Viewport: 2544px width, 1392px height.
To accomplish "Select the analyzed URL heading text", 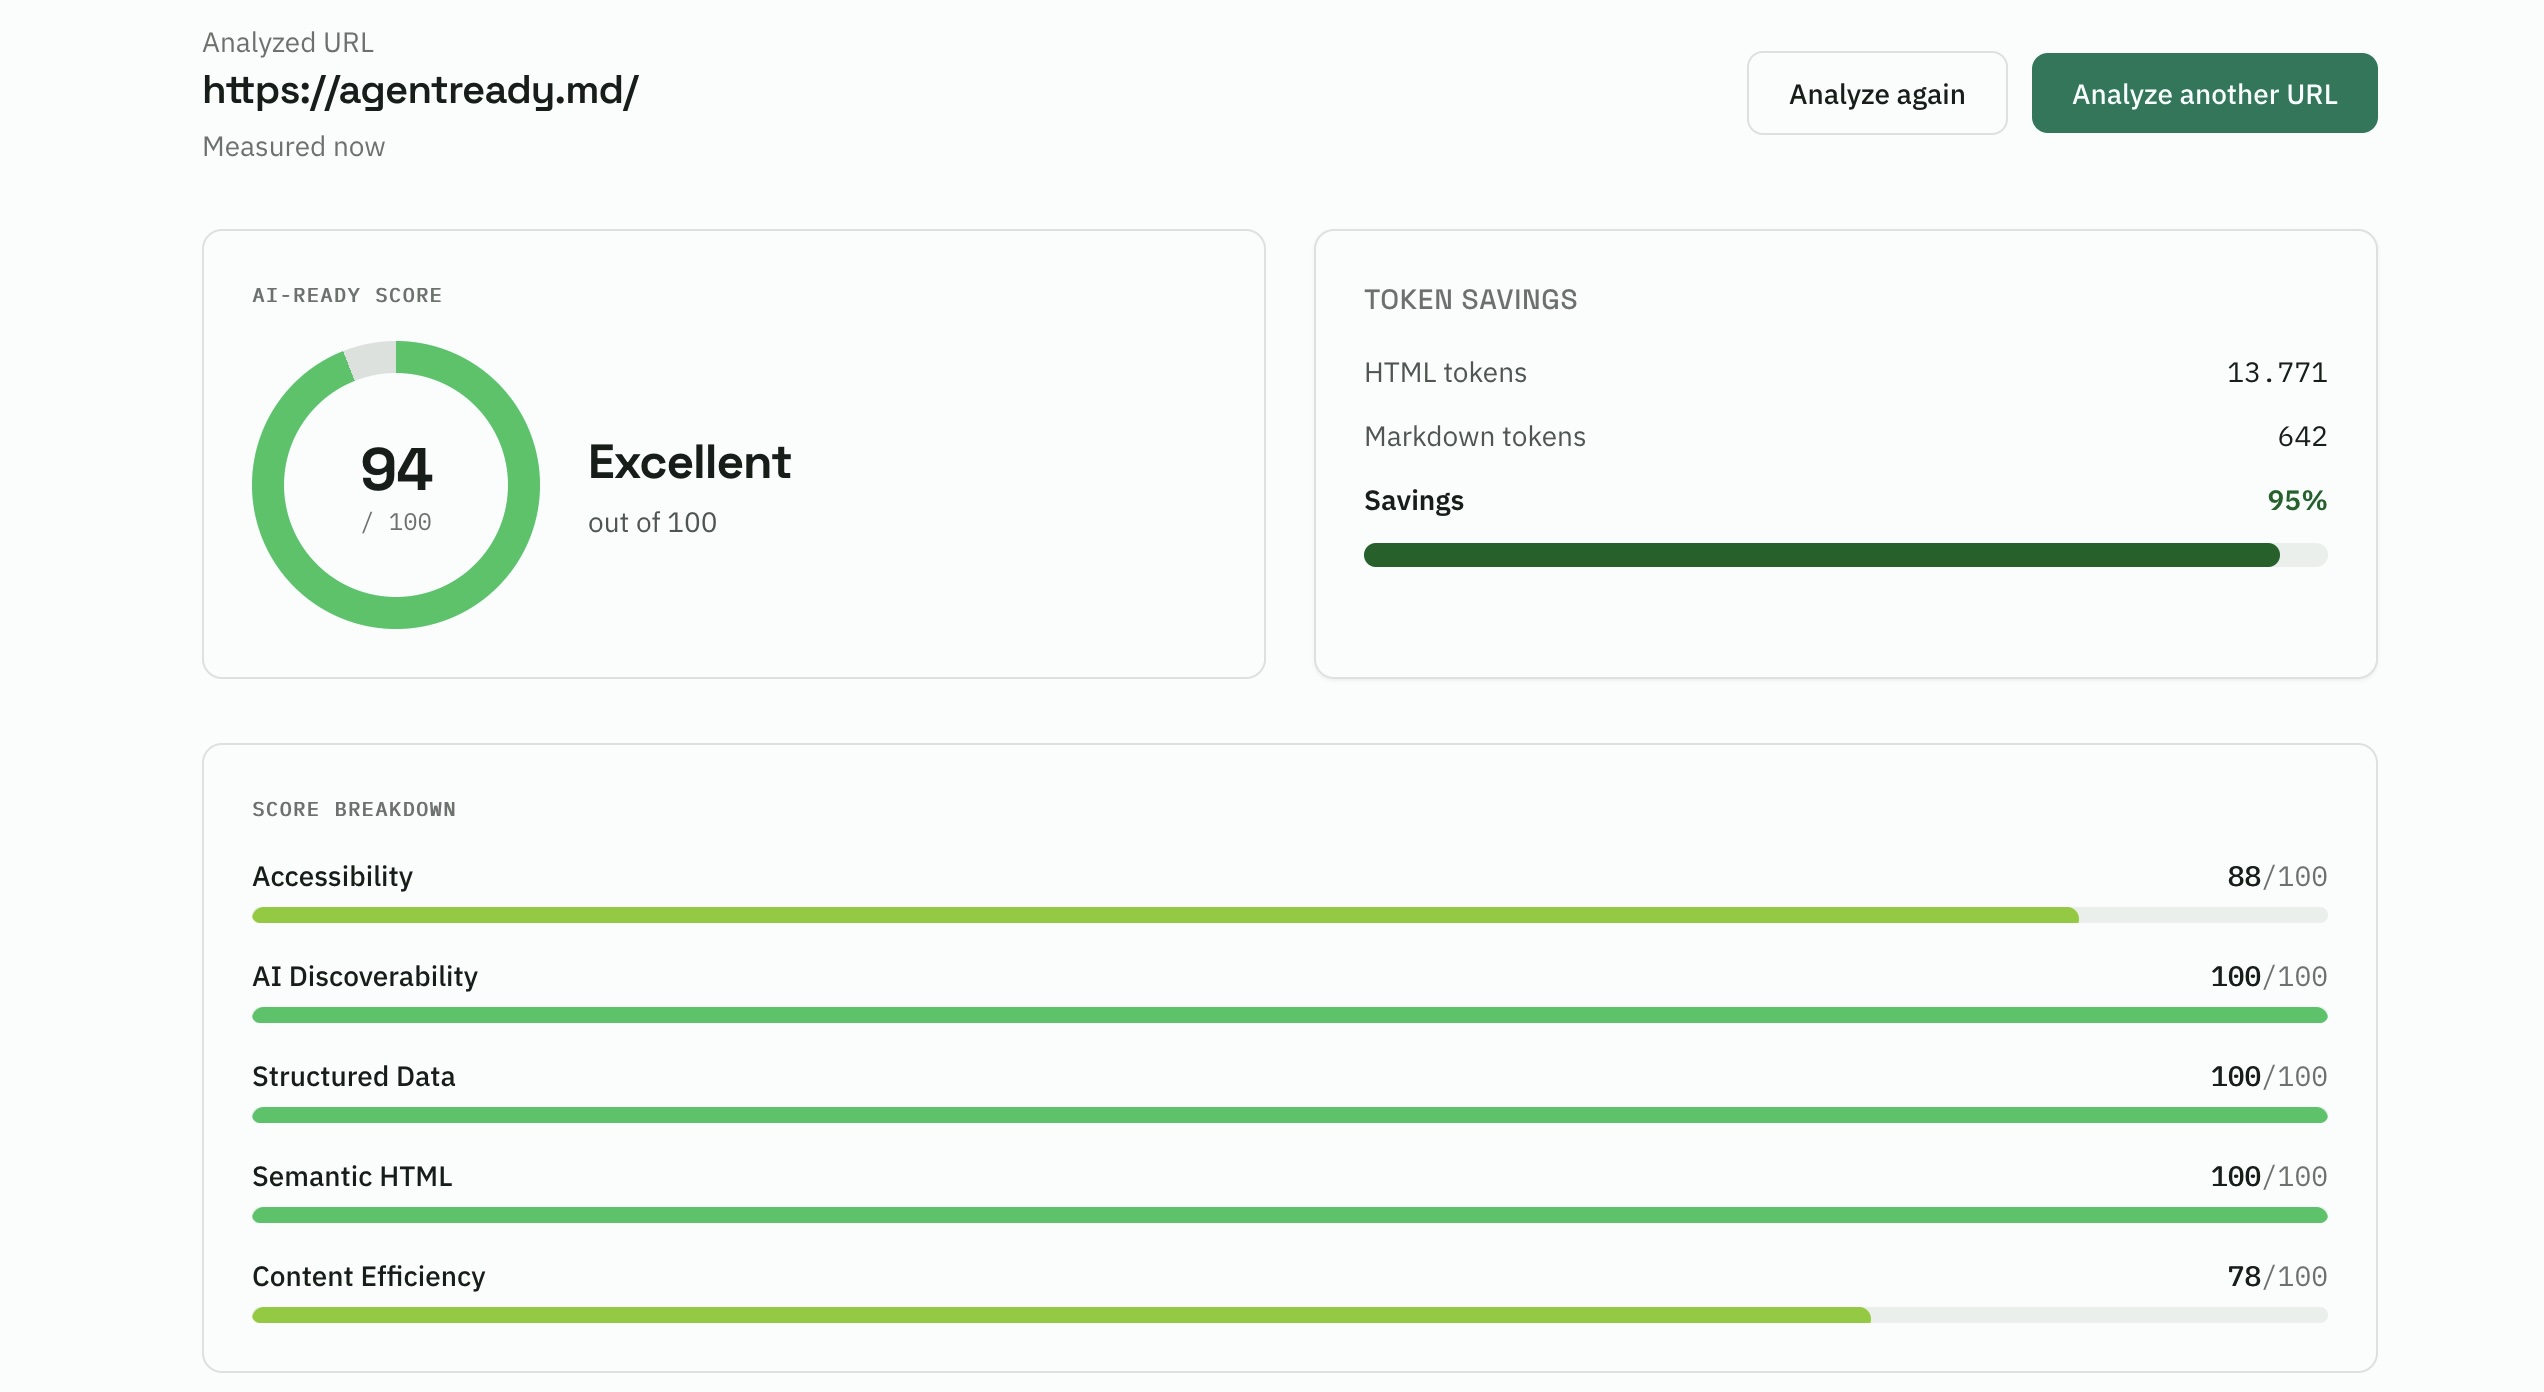I will point(420,90).
